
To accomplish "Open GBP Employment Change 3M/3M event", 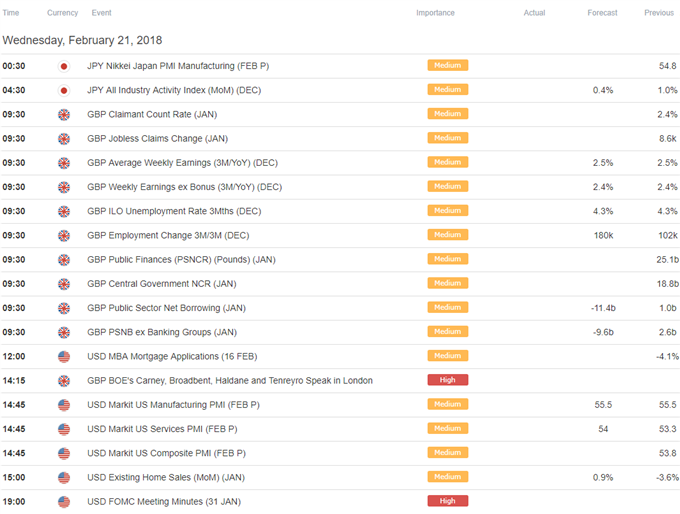I will click(168, 236).
